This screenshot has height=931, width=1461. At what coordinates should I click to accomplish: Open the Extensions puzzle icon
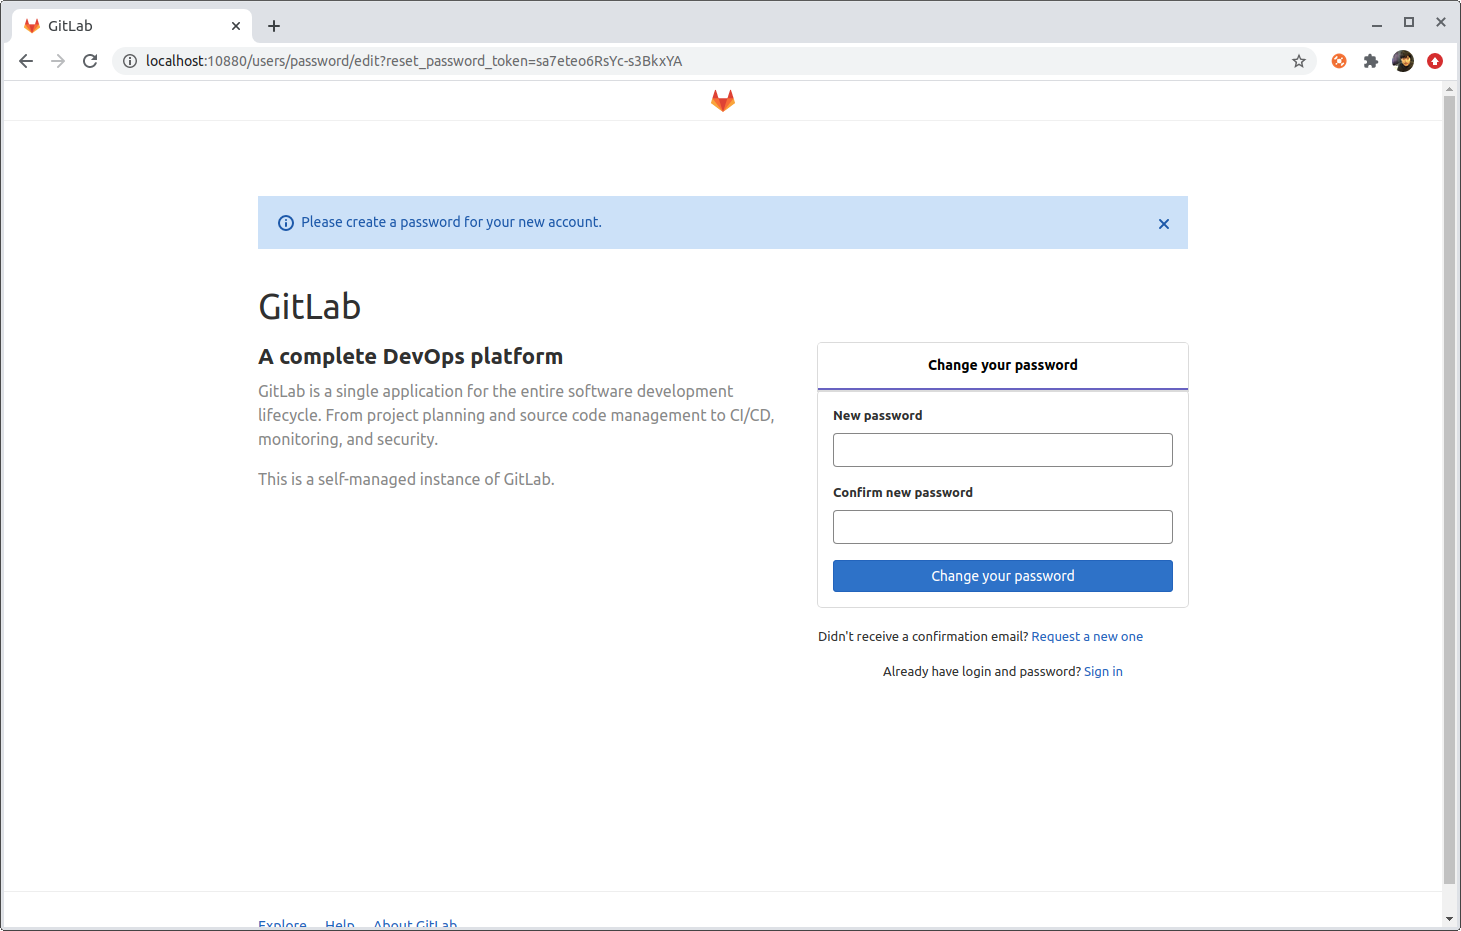click(1371, 61)
